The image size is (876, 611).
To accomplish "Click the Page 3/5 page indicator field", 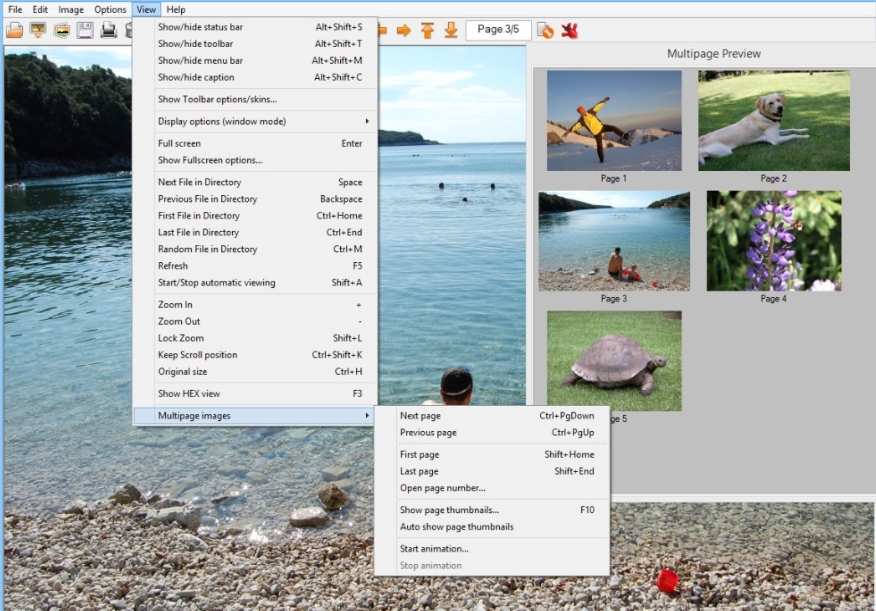I will pyautogui.click(x=498, y=30).
